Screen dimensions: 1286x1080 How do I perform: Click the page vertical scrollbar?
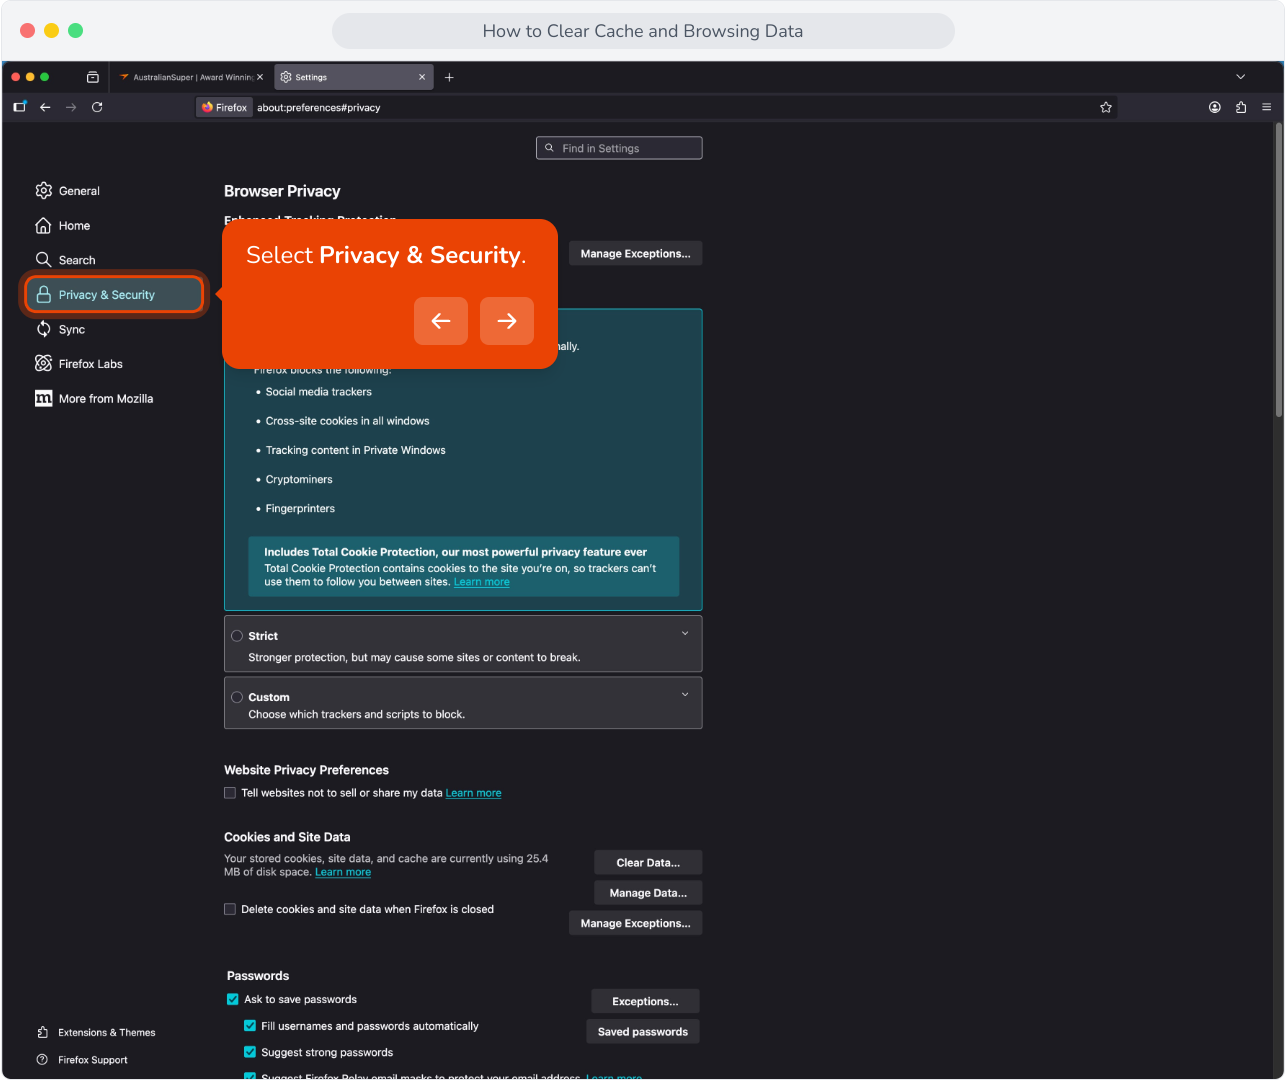tap(1278, 270)
